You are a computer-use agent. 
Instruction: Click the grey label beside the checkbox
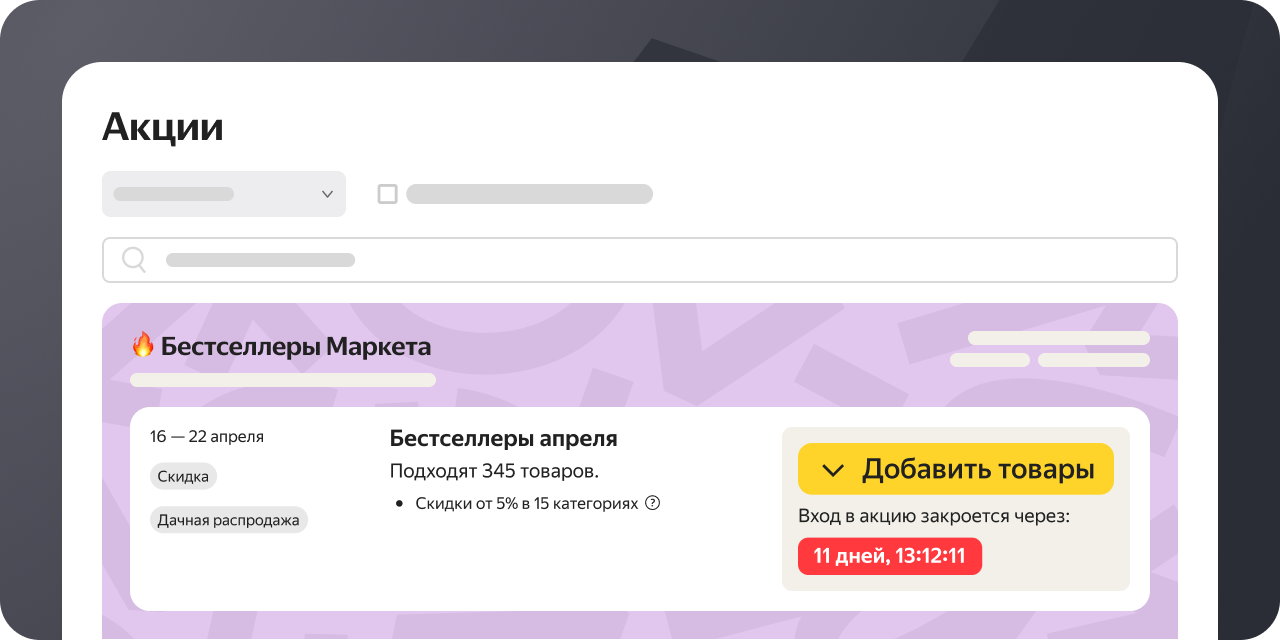point(529,194)
